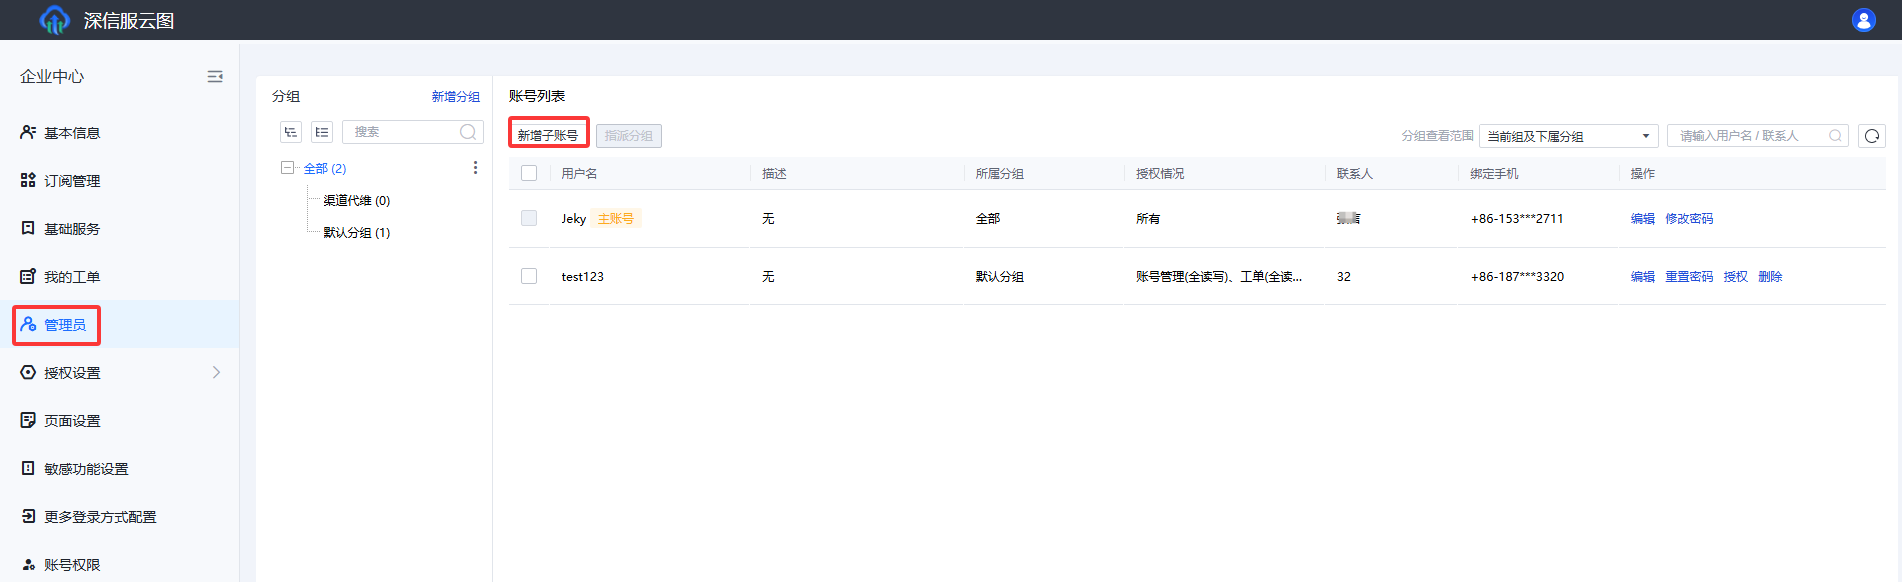The width and height of the screenshot is (1902, 582).
Task: Click 重置密码 link for test123
Action: (x=1688, y=277)
